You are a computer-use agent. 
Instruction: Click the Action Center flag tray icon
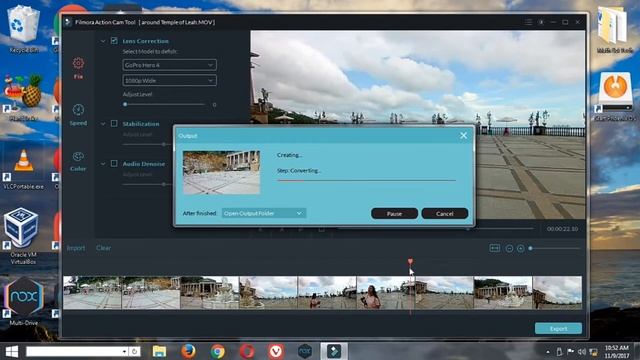(x=570, y=351)
